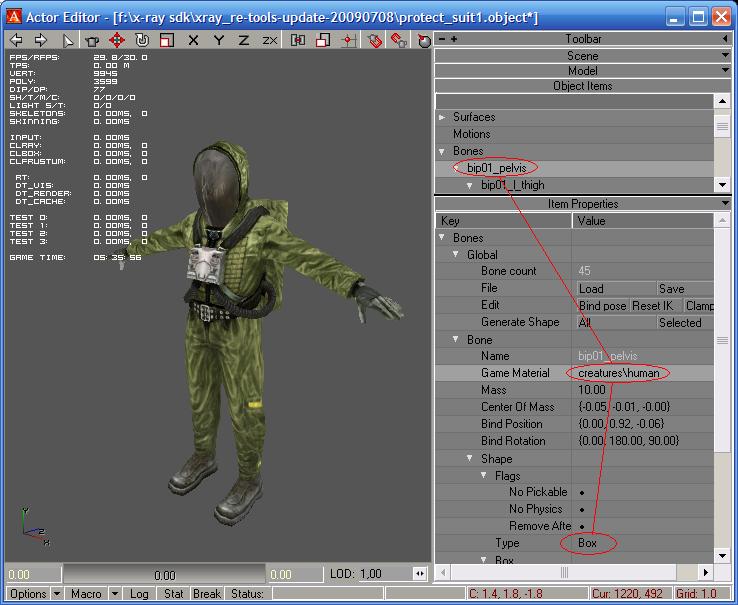Activate the red move gizmo tool

tap(117, 40)
